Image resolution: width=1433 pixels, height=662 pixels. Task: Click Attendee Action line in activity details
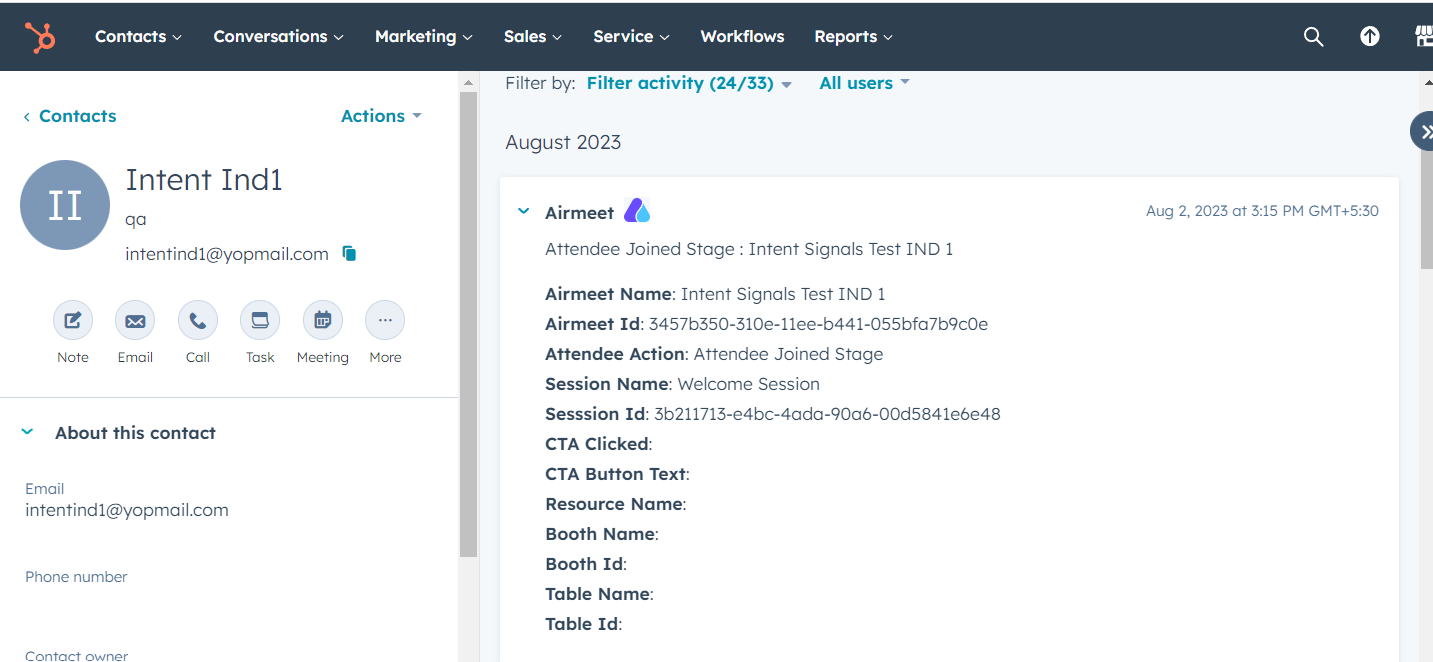pos(714,354)
